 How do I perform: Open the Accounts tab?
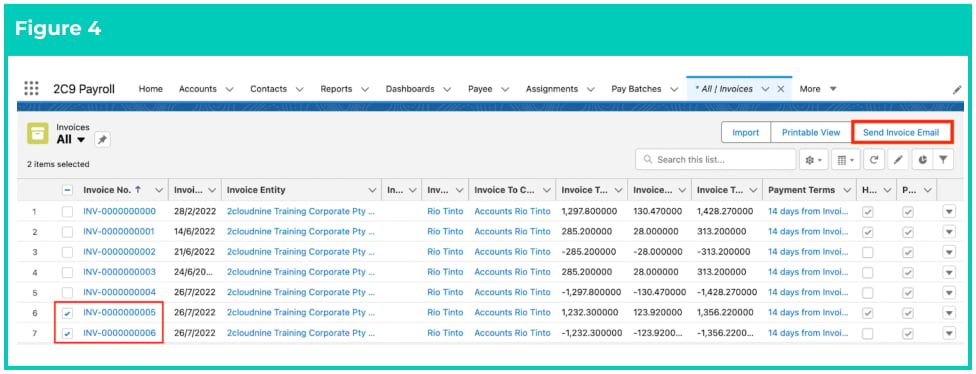click(x=197, y=89)
